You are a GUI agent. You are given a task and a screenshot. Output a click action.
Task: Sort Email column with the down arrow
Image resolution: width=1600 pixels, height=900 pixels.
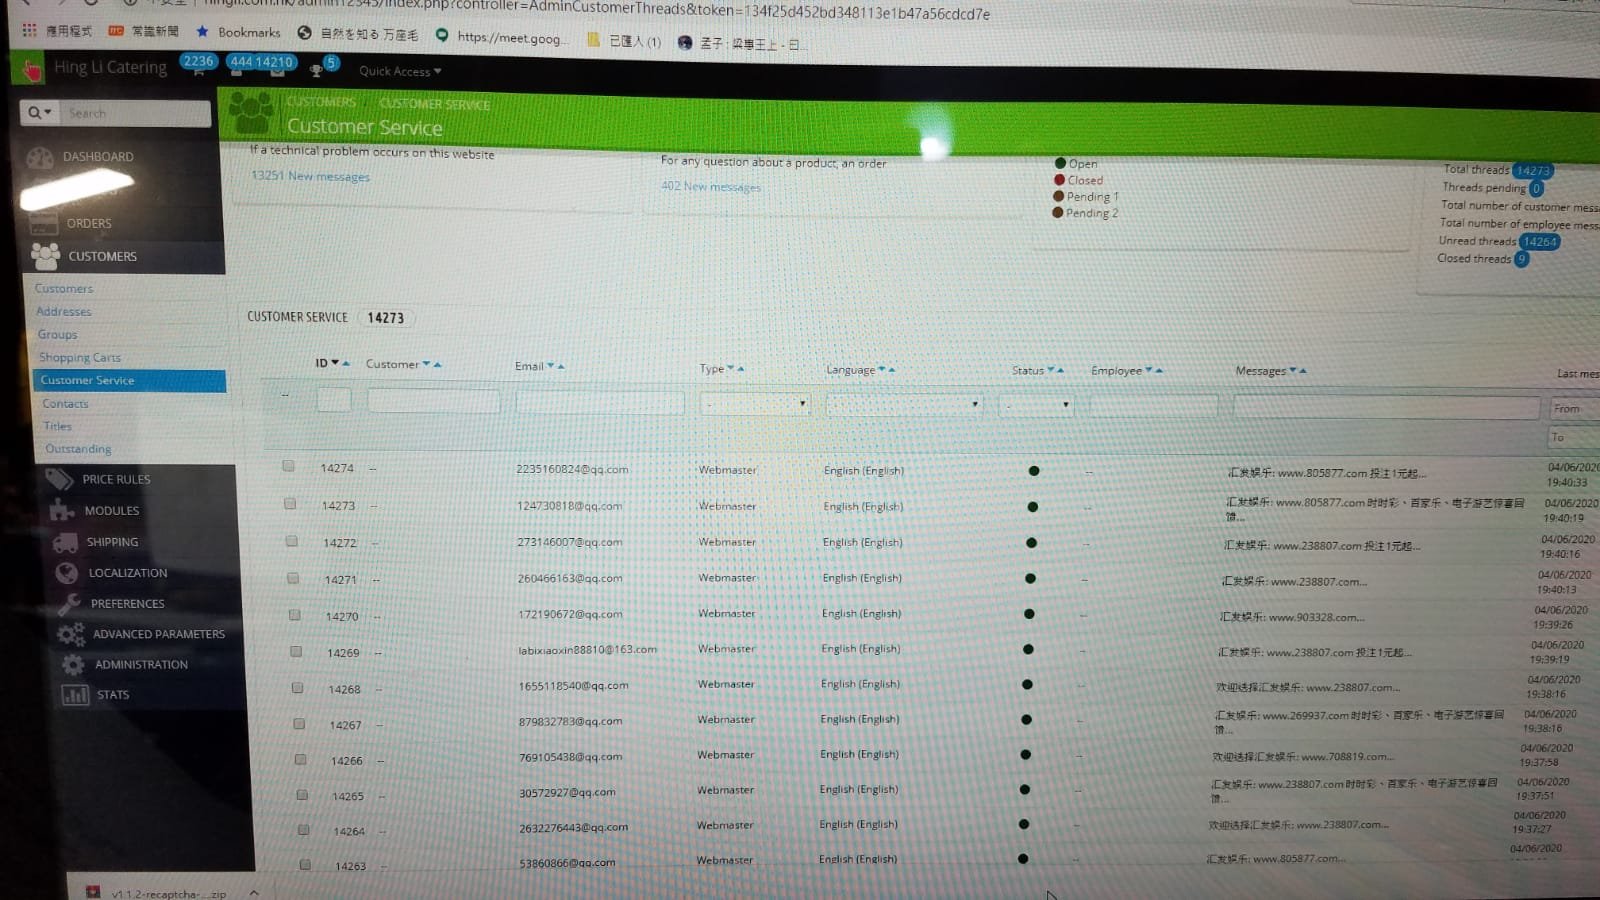(550, 366)
